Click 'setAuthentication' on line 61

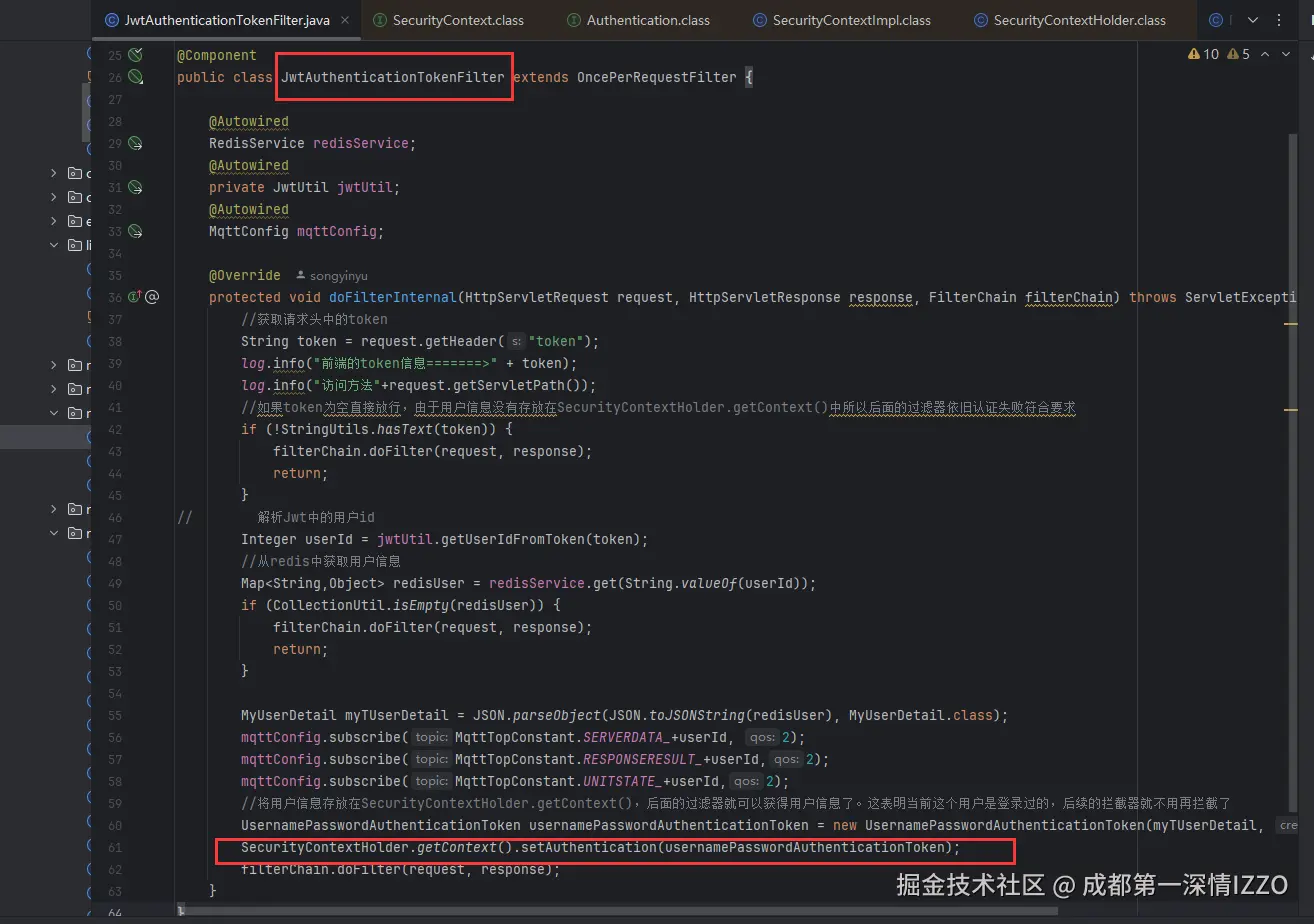[x=591, y=847]
